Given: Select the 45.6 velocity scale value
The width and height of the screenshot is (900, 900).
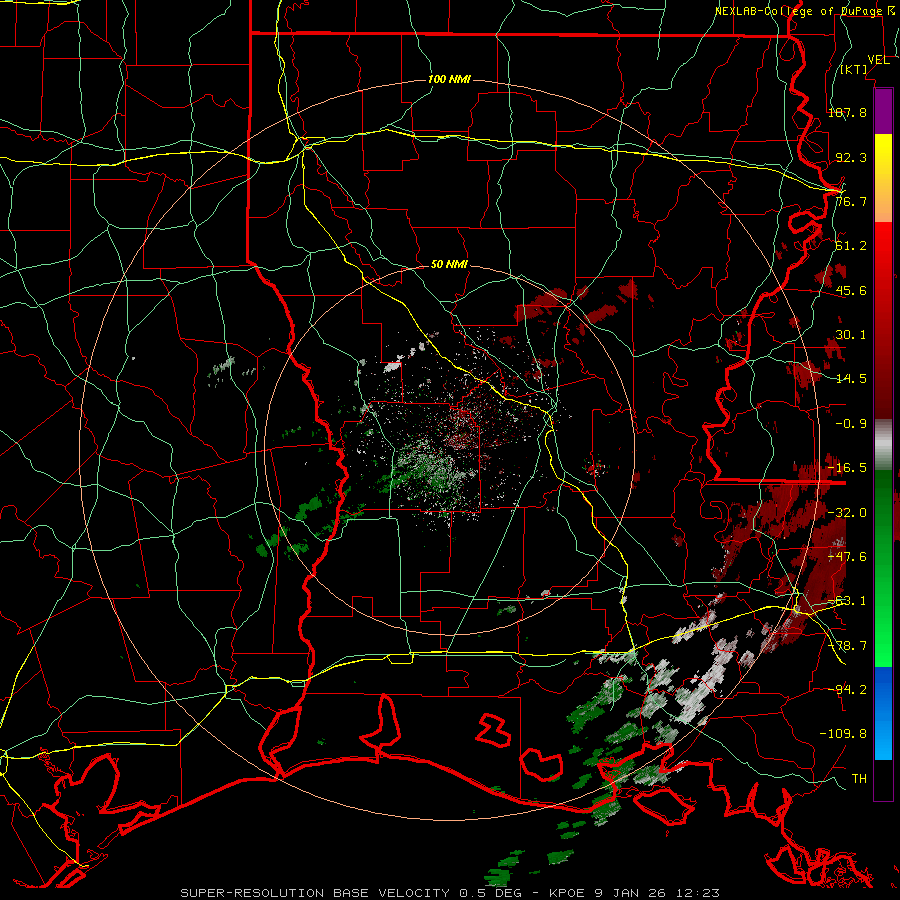Looking at the screenshot, I should (x=851, y=290).
